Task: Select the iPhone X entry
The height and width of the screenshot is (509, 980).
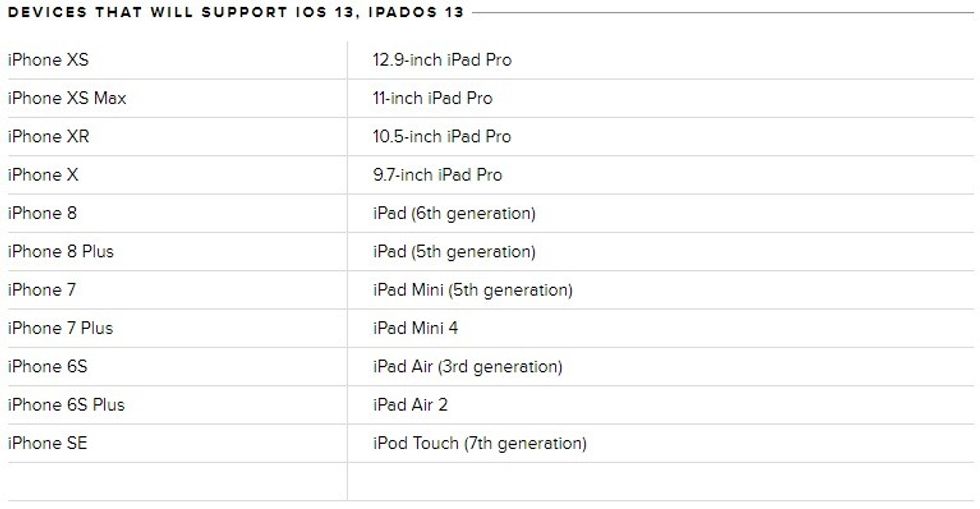Action: pos(43,175)
